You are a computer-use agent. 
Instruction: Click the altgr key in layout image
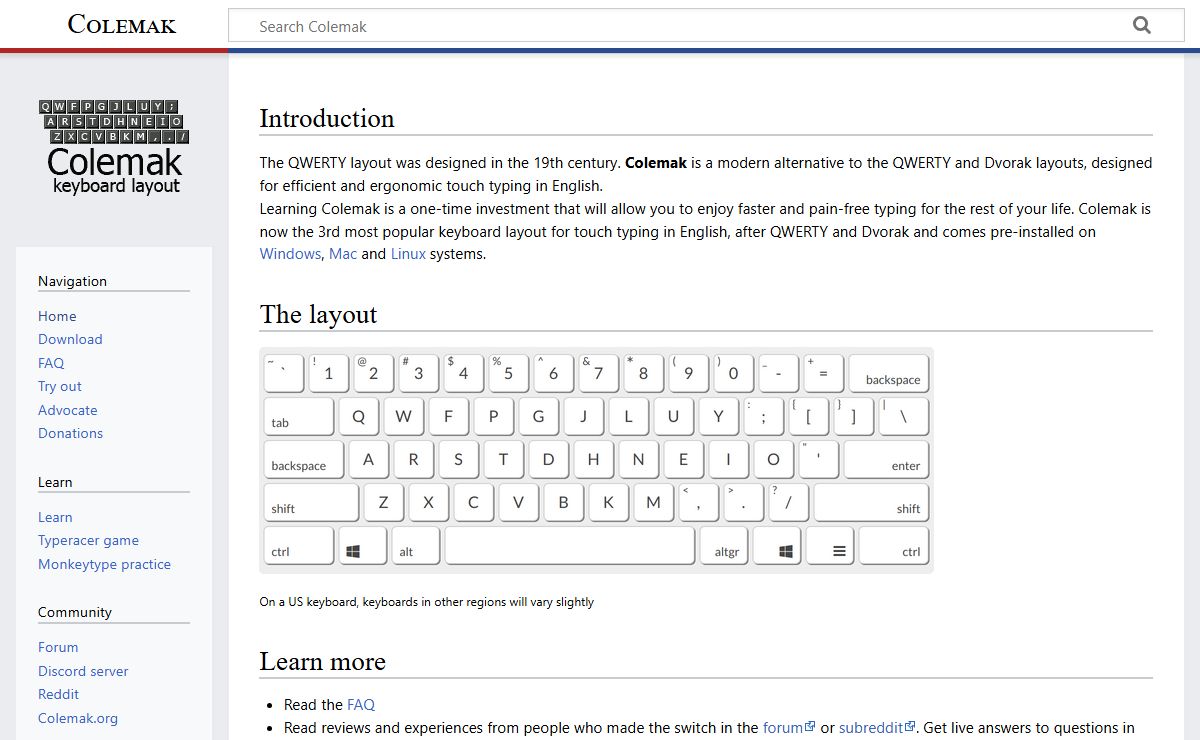click(724, 546)
